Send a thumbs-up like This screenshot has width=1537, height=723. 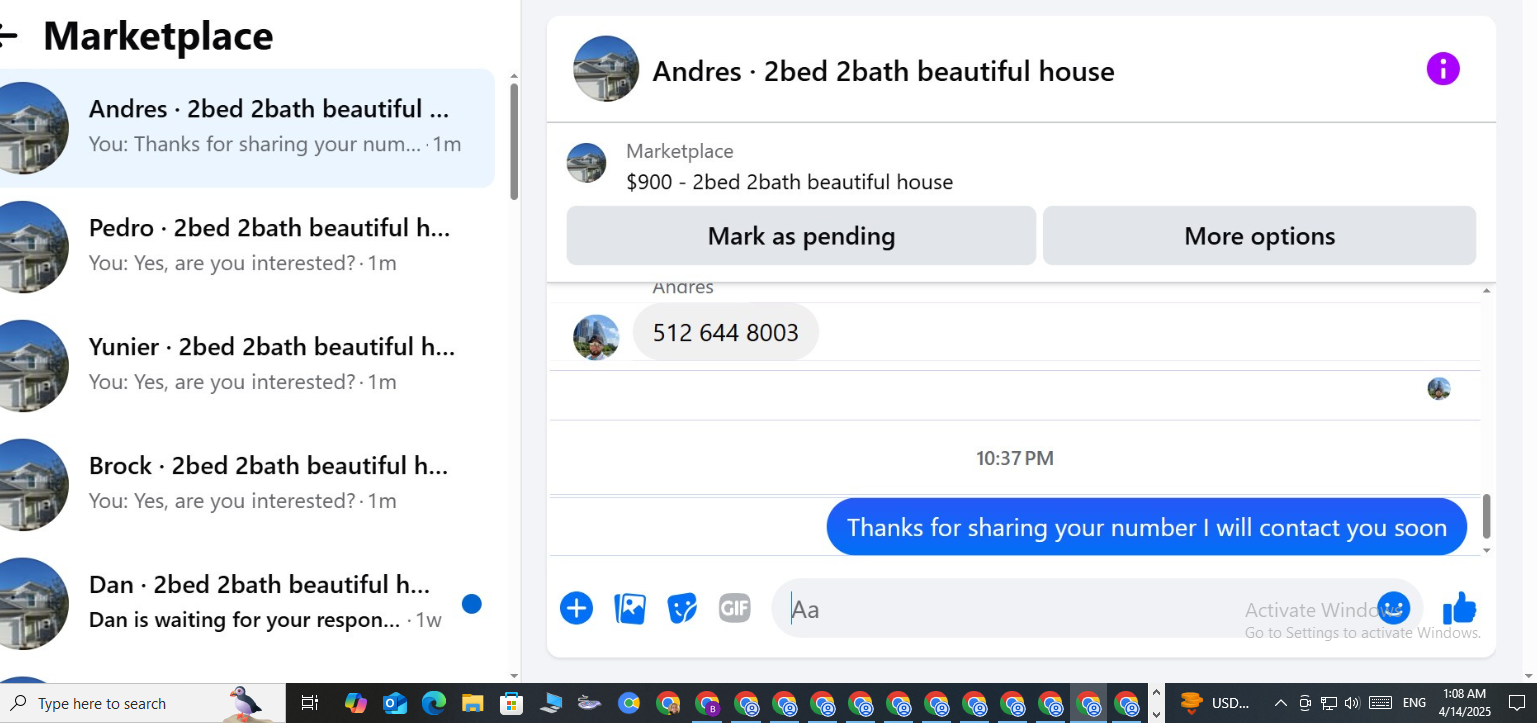point(1459,608)
